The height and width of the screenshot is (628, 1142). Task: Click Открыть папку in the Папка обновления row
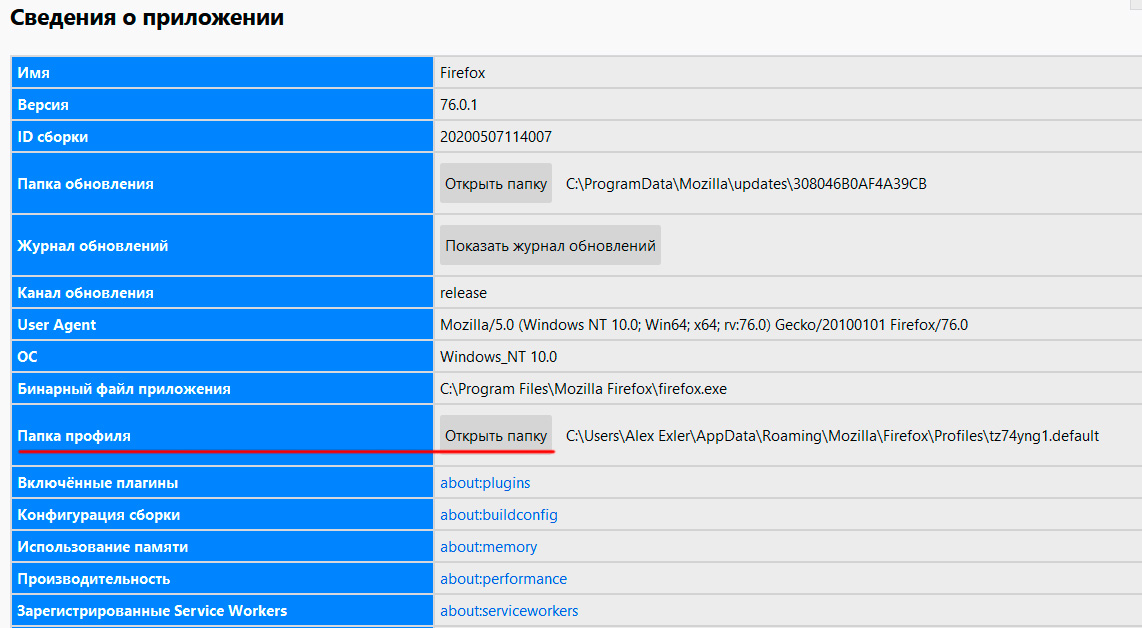(496, 184)
